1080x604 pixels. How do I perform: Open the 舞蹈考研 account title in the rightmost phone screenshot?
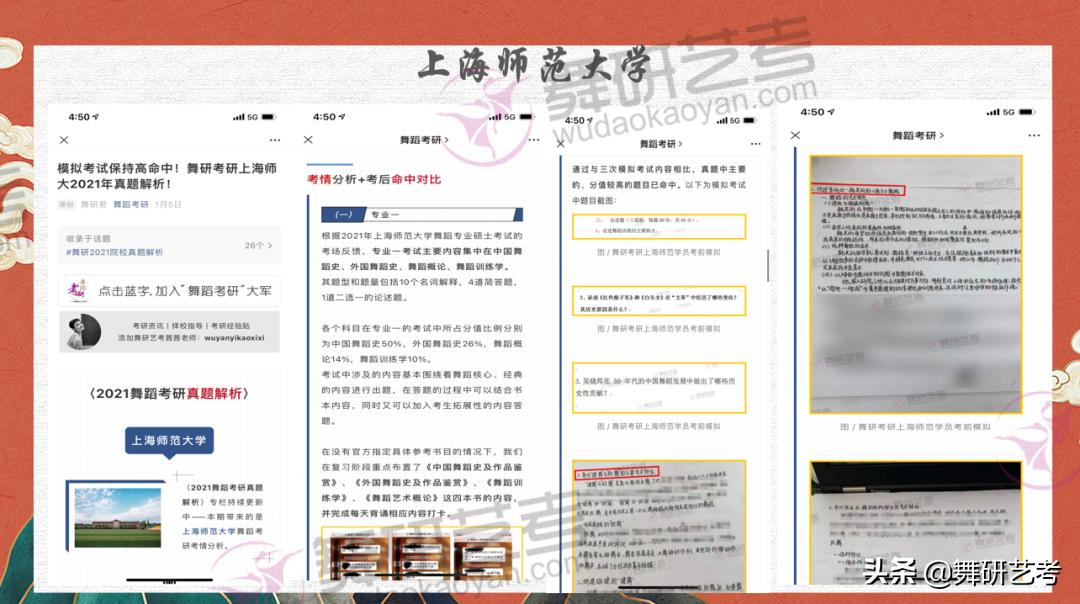[x=917, y=136]
